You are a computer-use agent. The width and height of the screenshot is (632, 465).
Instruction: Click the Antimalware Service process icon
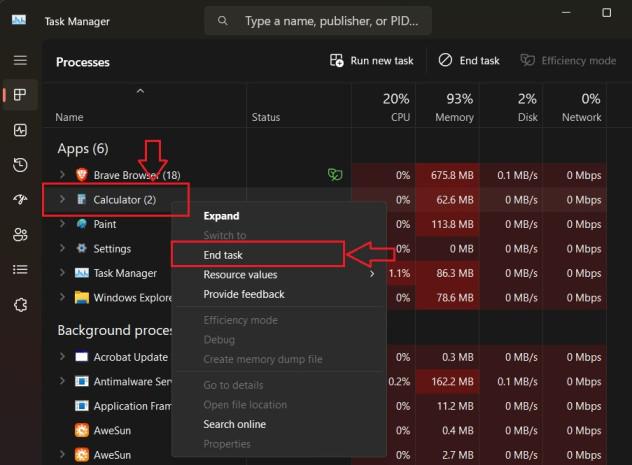[x=82, y=381]
